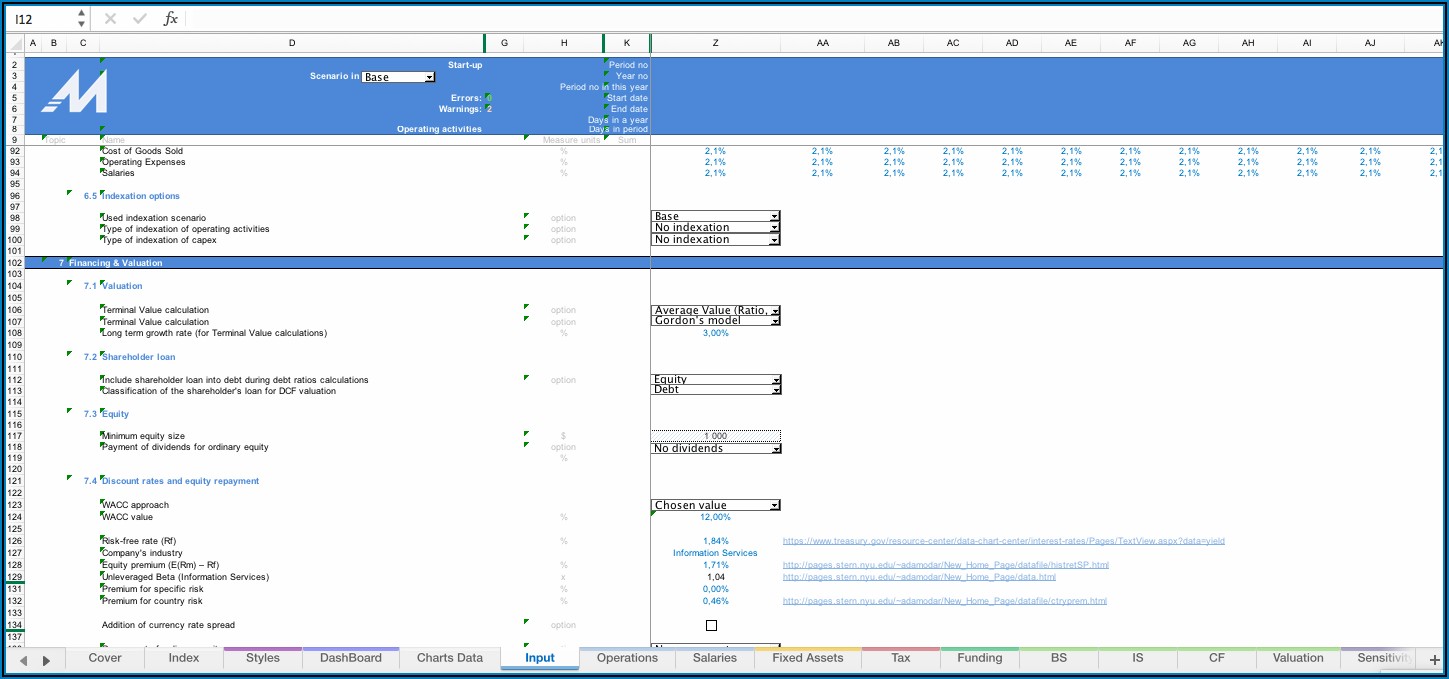Open the No dividends payment dropdown
The height and width of the screenshot is (679, 1449).
[x=774, y=449]
